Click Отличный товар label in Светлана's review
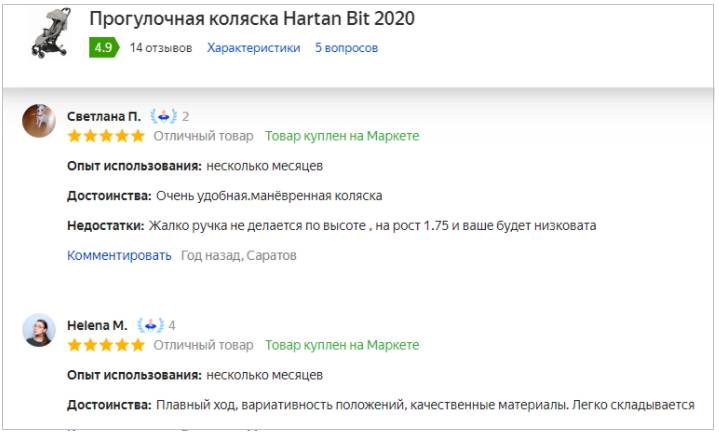This screenshot has width=719, height=435. point(204,136)
